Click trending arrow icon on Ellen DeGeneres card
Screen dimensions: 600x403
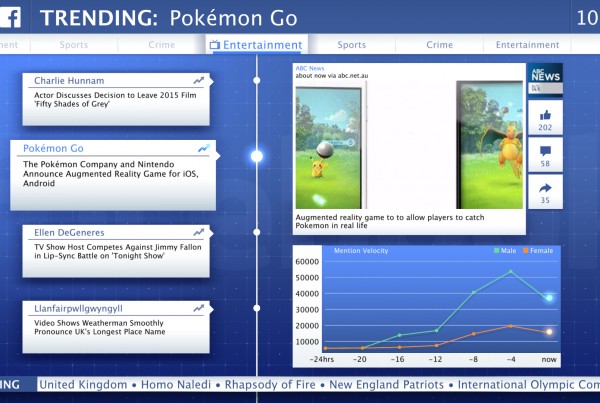199,232
